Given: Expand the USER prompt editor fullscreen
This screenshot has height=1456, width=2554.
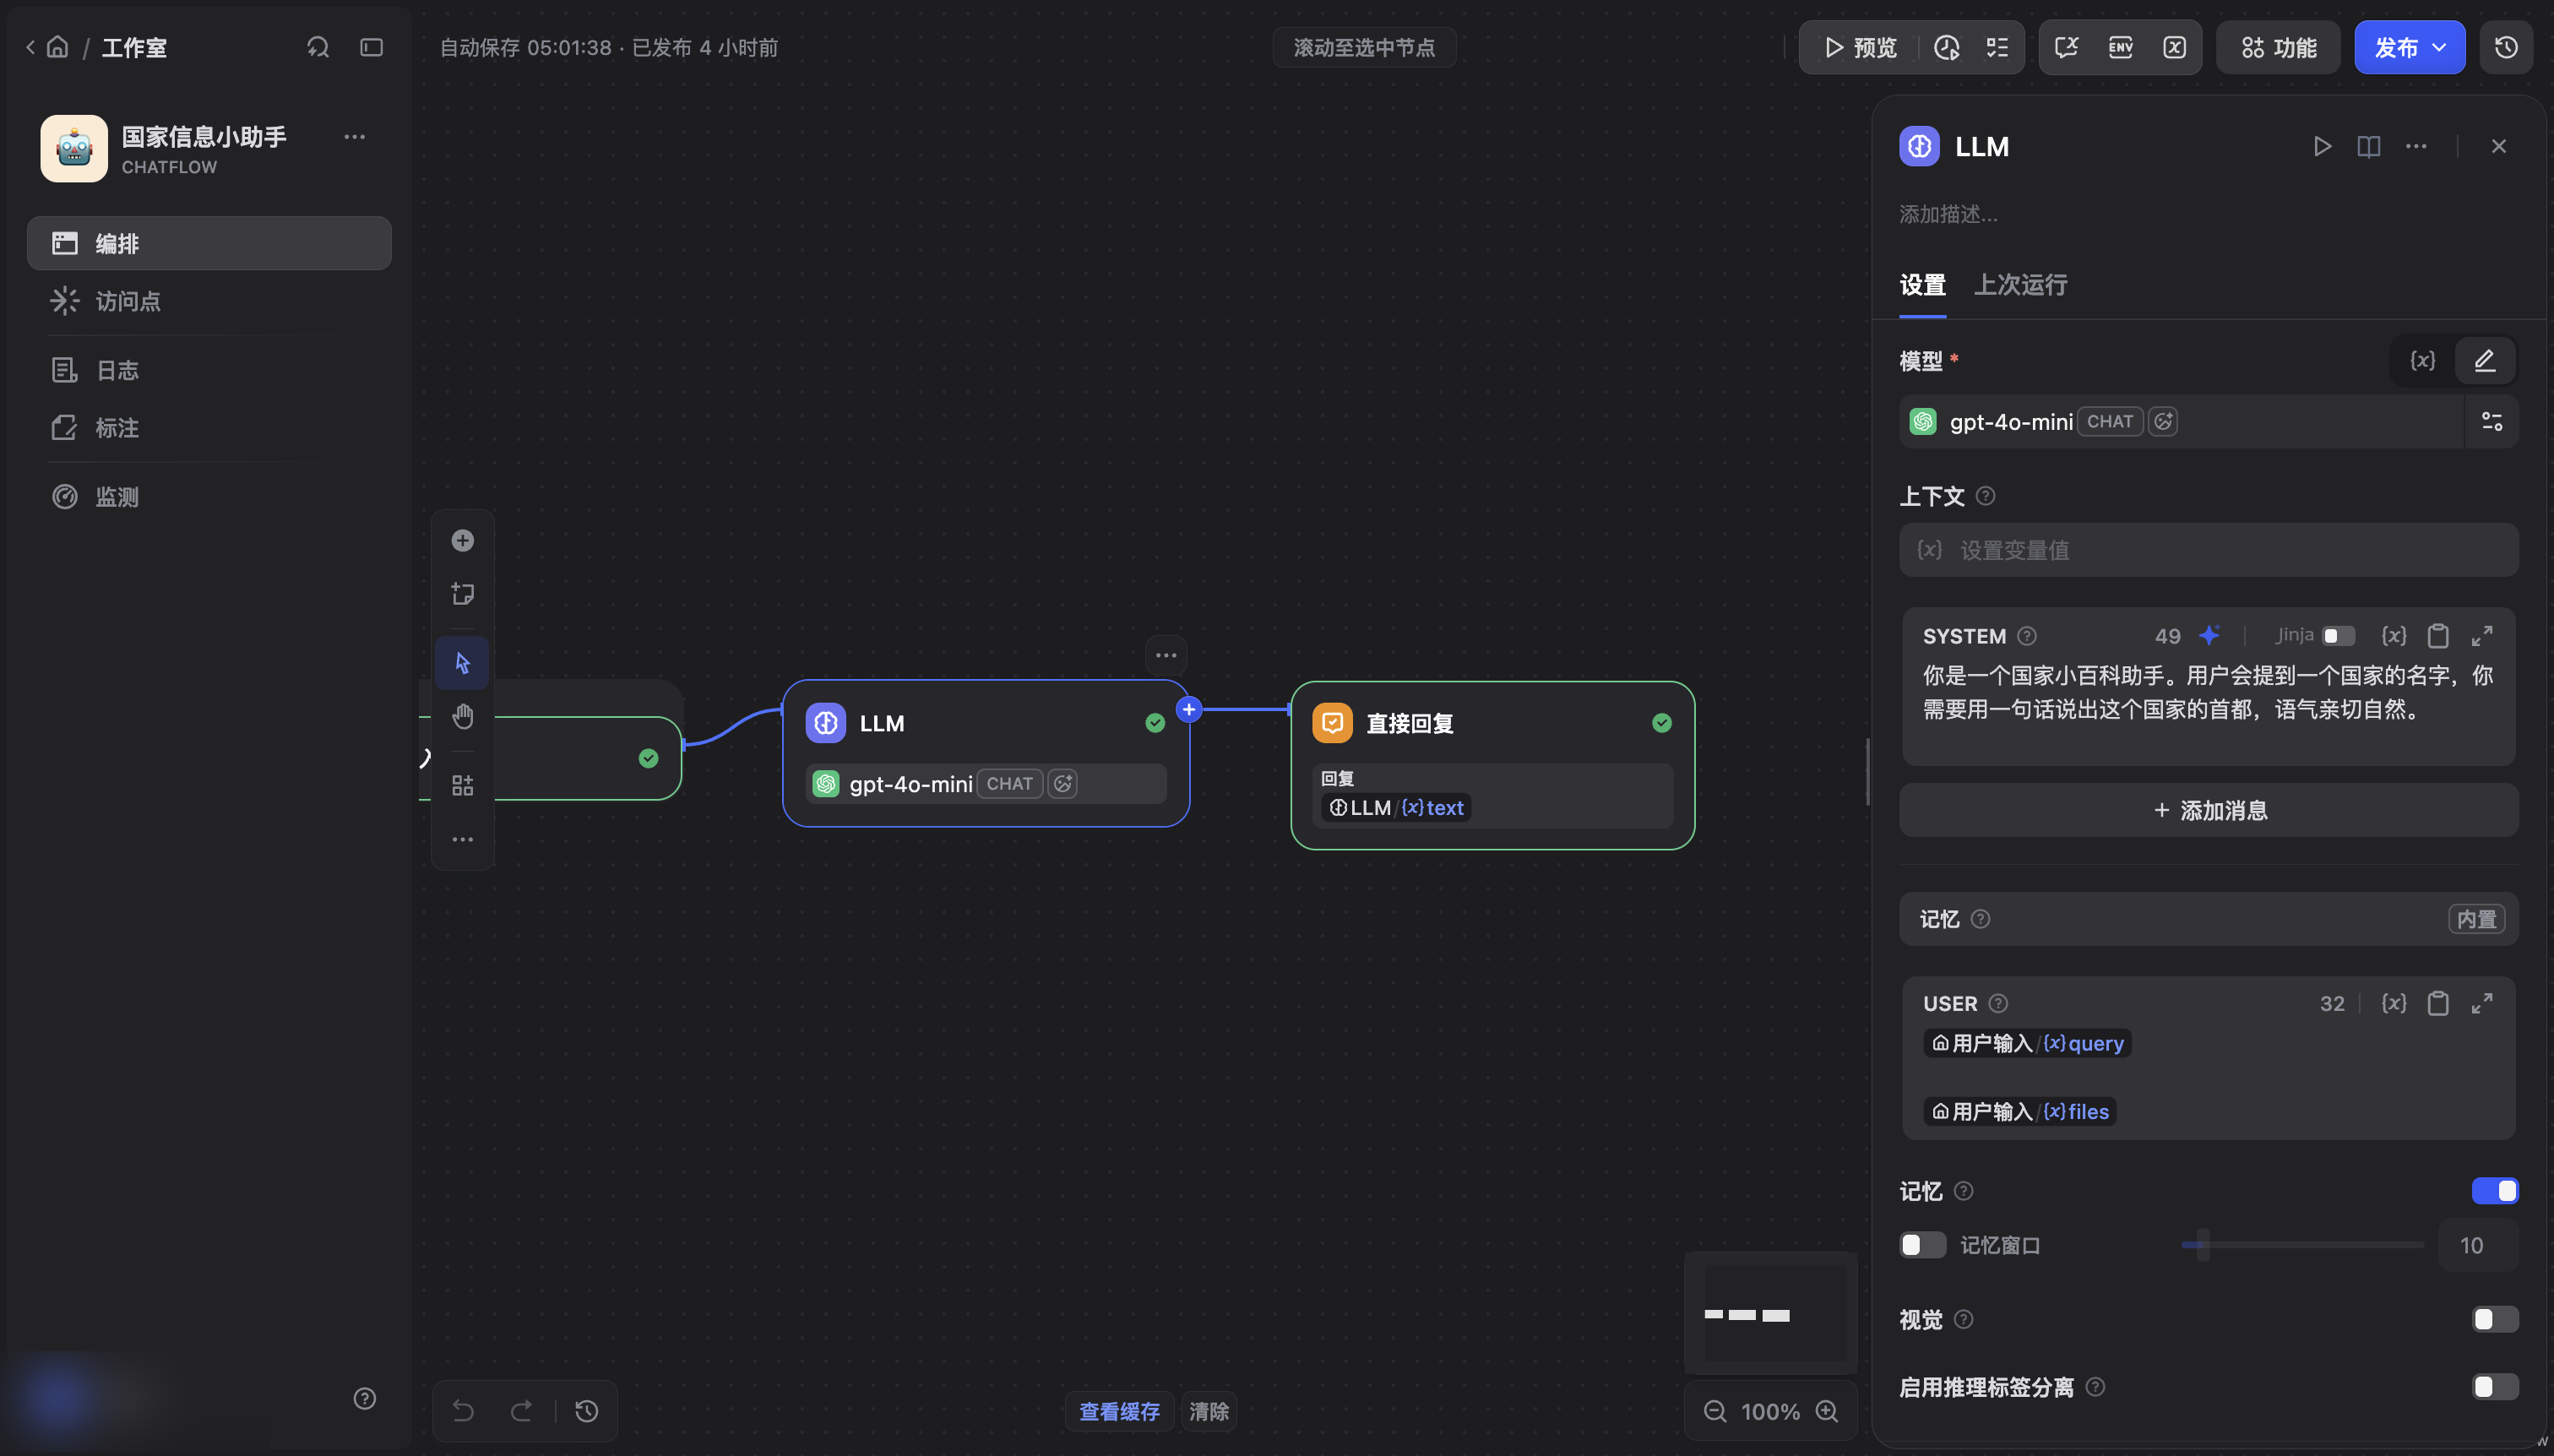Looking at the screenshot, I should [2481, 1003].
